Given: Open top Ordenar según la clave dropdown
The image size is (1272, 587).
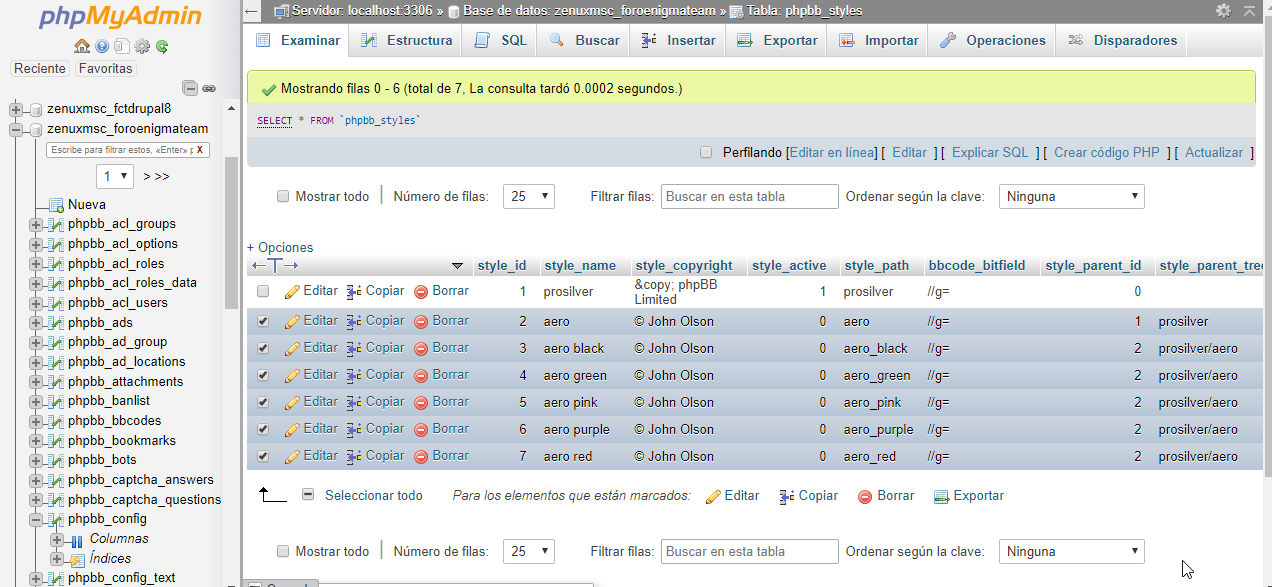Looking at the screenshot, I should [x=1071, y=197].
